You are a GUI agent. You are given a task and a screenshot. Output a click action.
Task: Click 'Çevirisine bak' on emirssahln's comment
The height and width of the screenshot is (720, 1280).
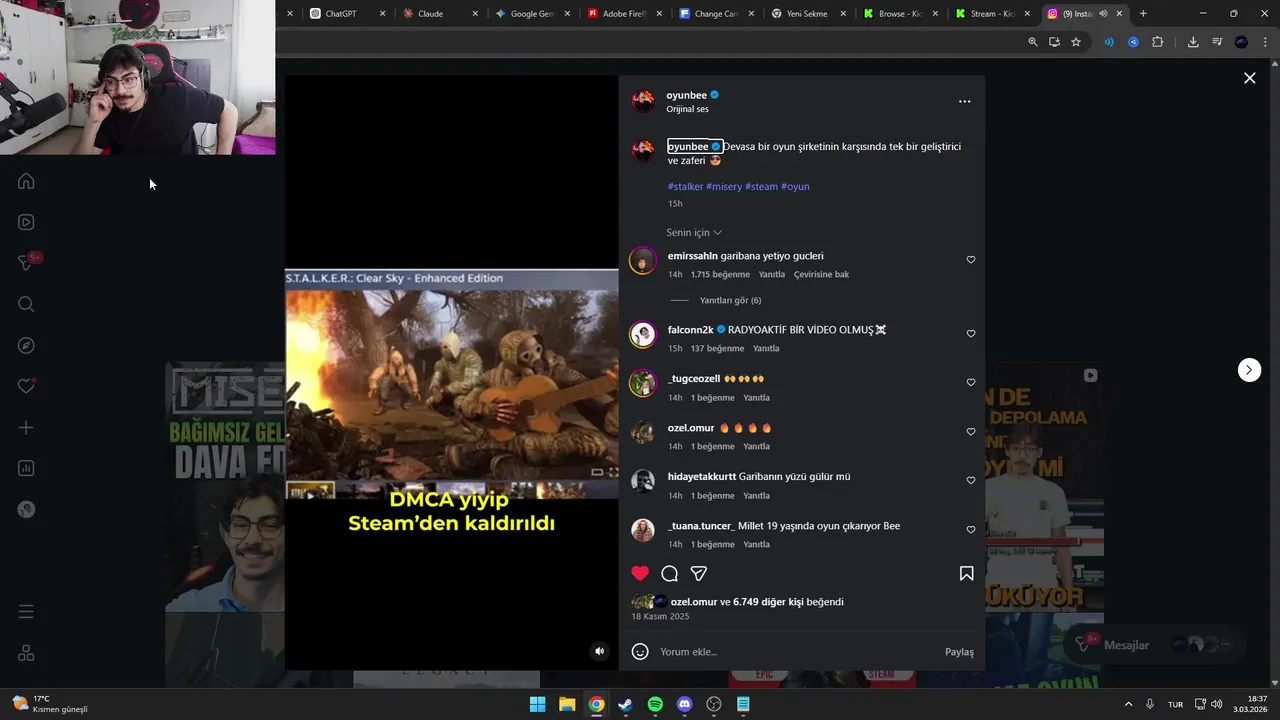coord(821,274)
